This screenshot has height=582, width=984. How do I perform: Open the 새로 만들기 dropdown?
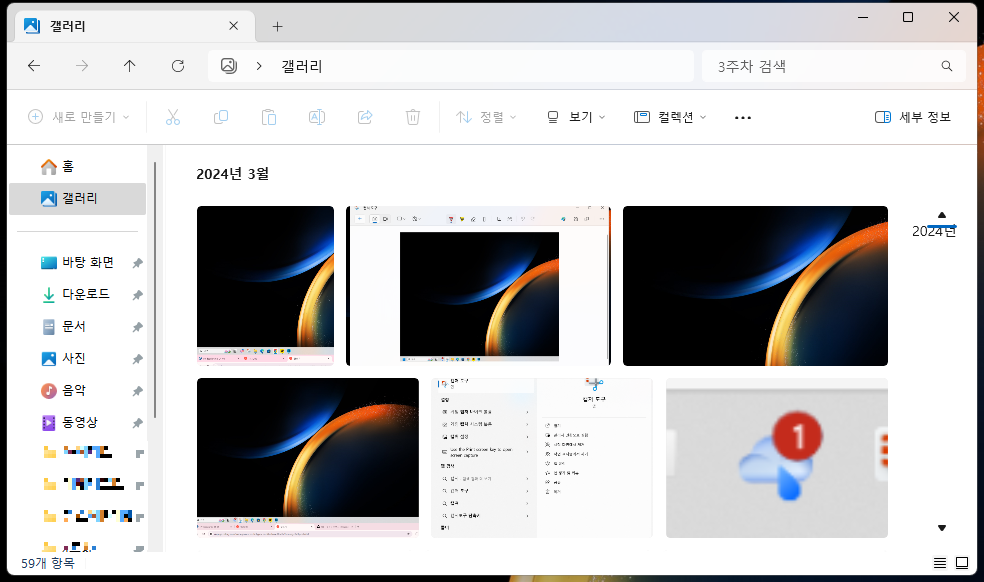[x=79, y=117]
